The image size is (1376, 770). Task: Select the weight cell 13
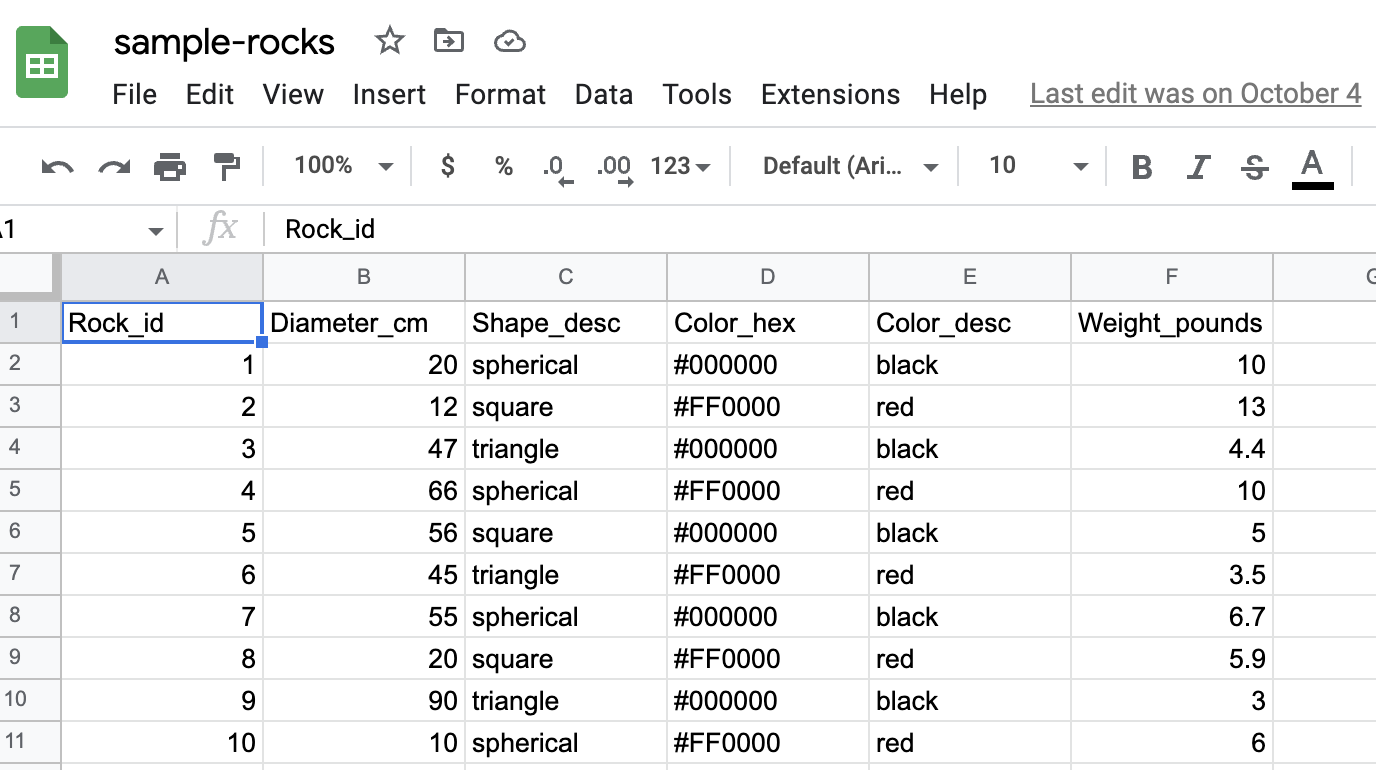[x=1172, y=406]
